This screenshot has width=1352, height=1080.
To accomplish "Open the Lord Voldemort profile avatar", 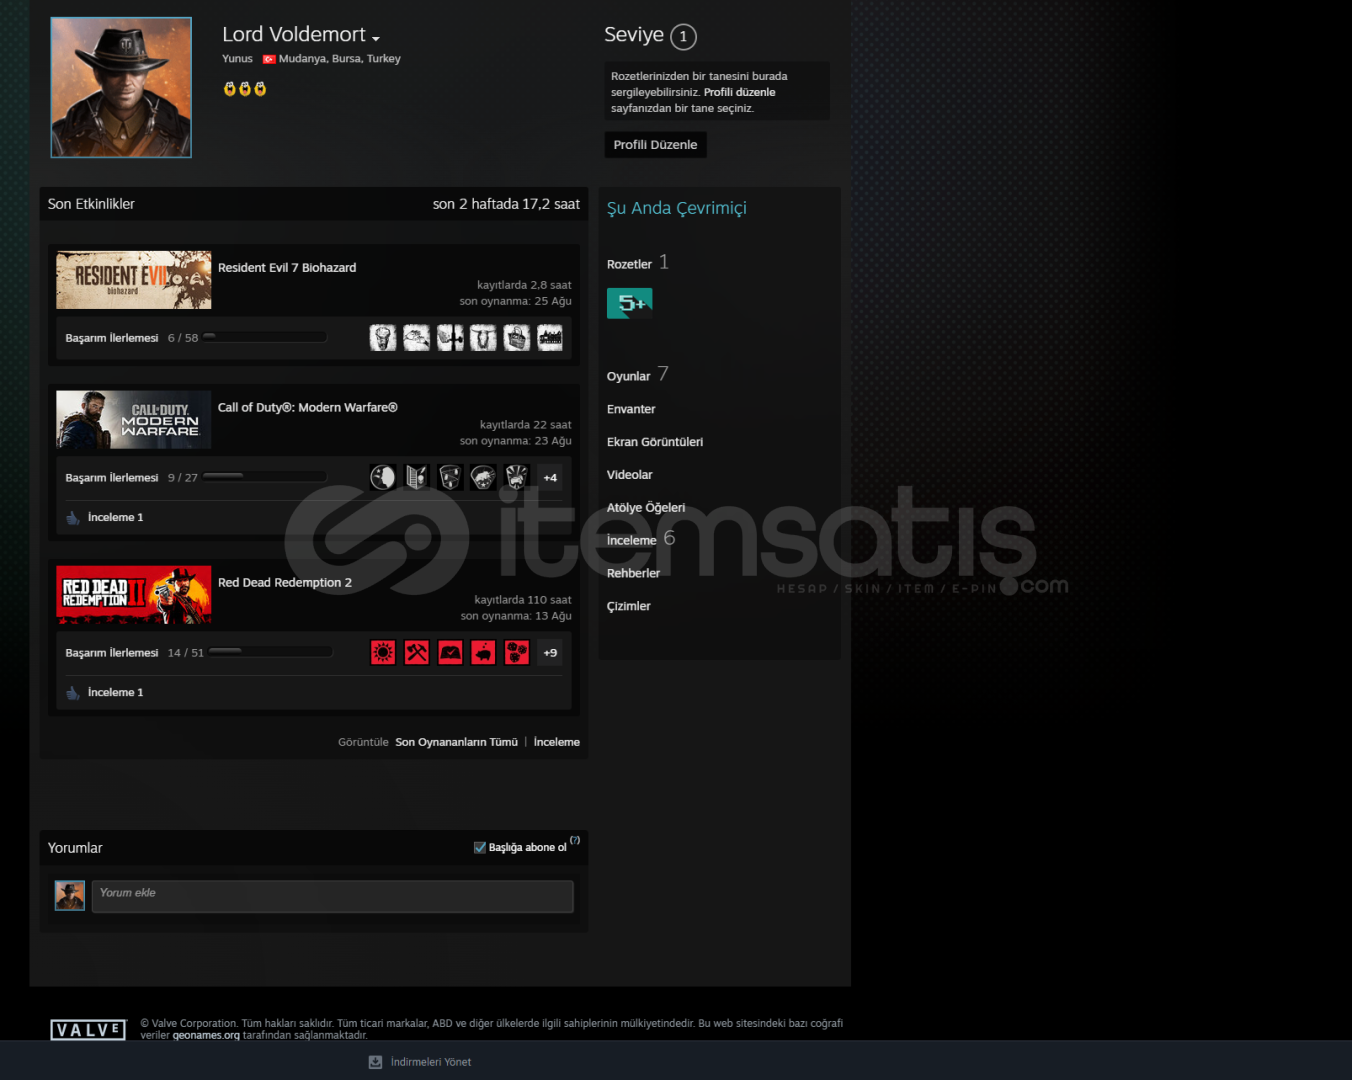I will [121, 87].
